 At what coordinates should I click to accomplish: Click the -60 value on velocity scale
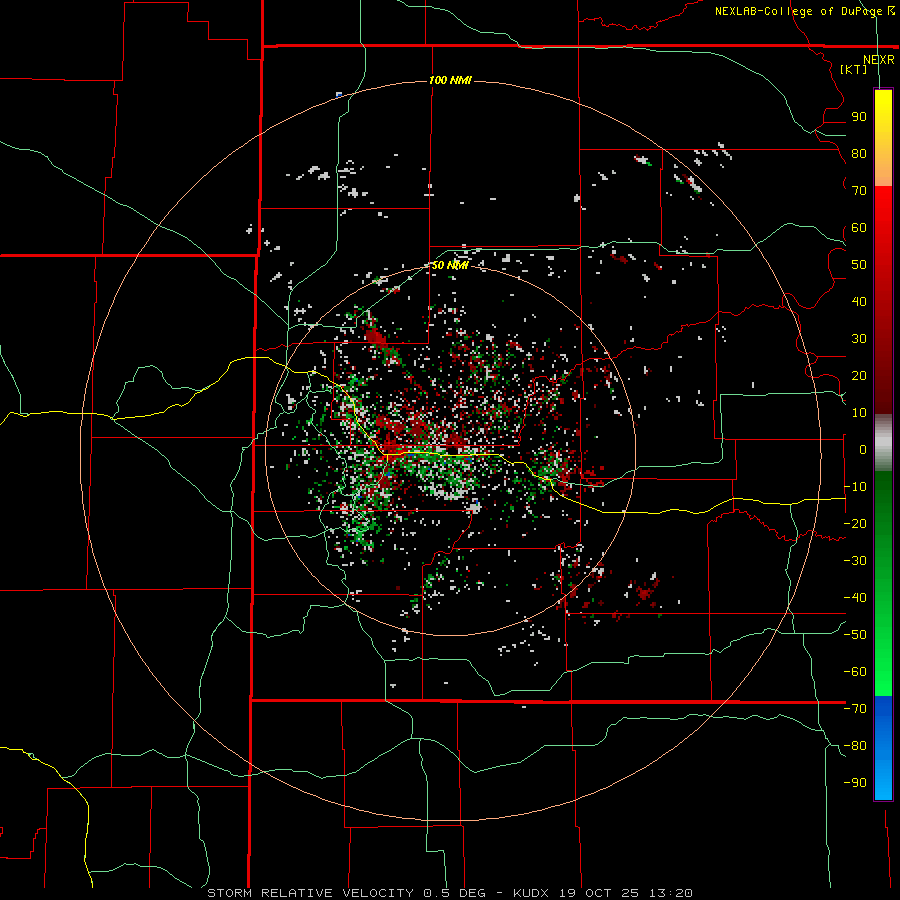855,672
